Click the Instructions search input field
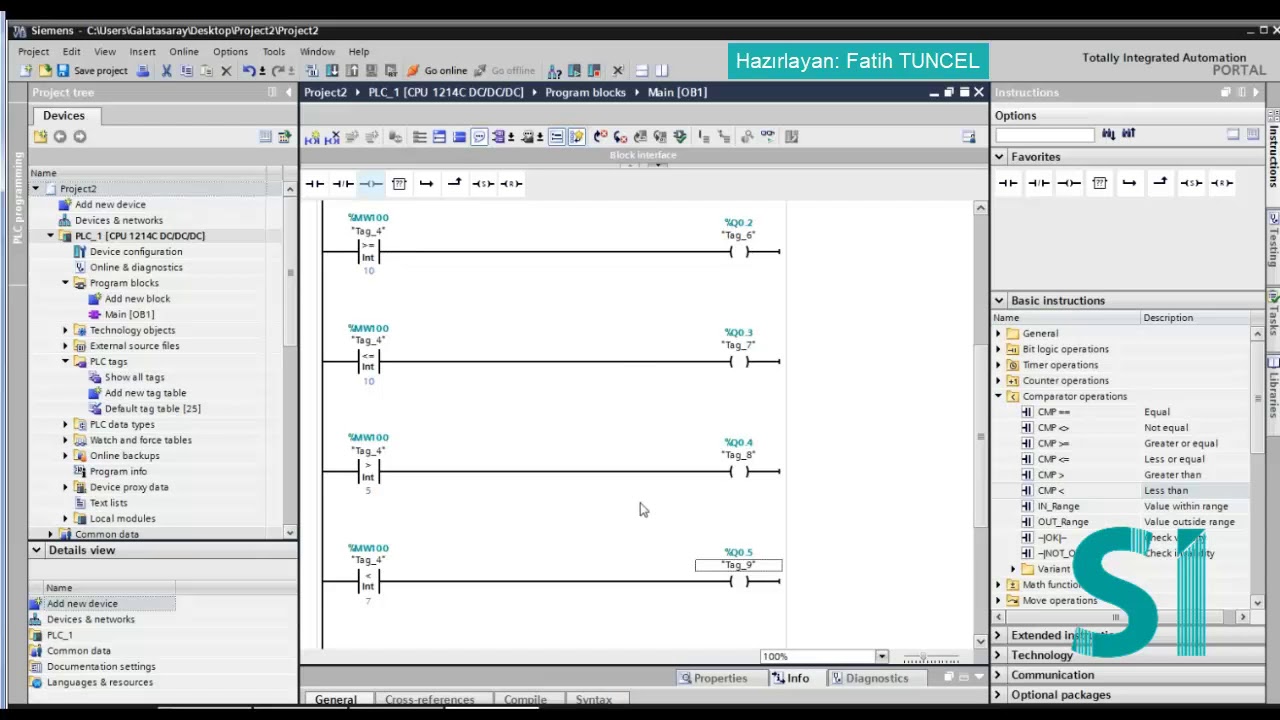Screen dimensions: 1280x720 point(1045,134)
